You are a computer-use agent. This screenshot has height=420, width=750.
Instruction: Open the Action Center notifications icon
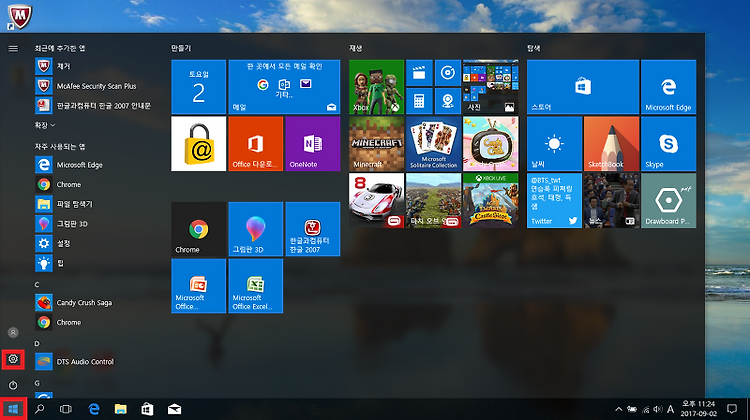(731, 409)
